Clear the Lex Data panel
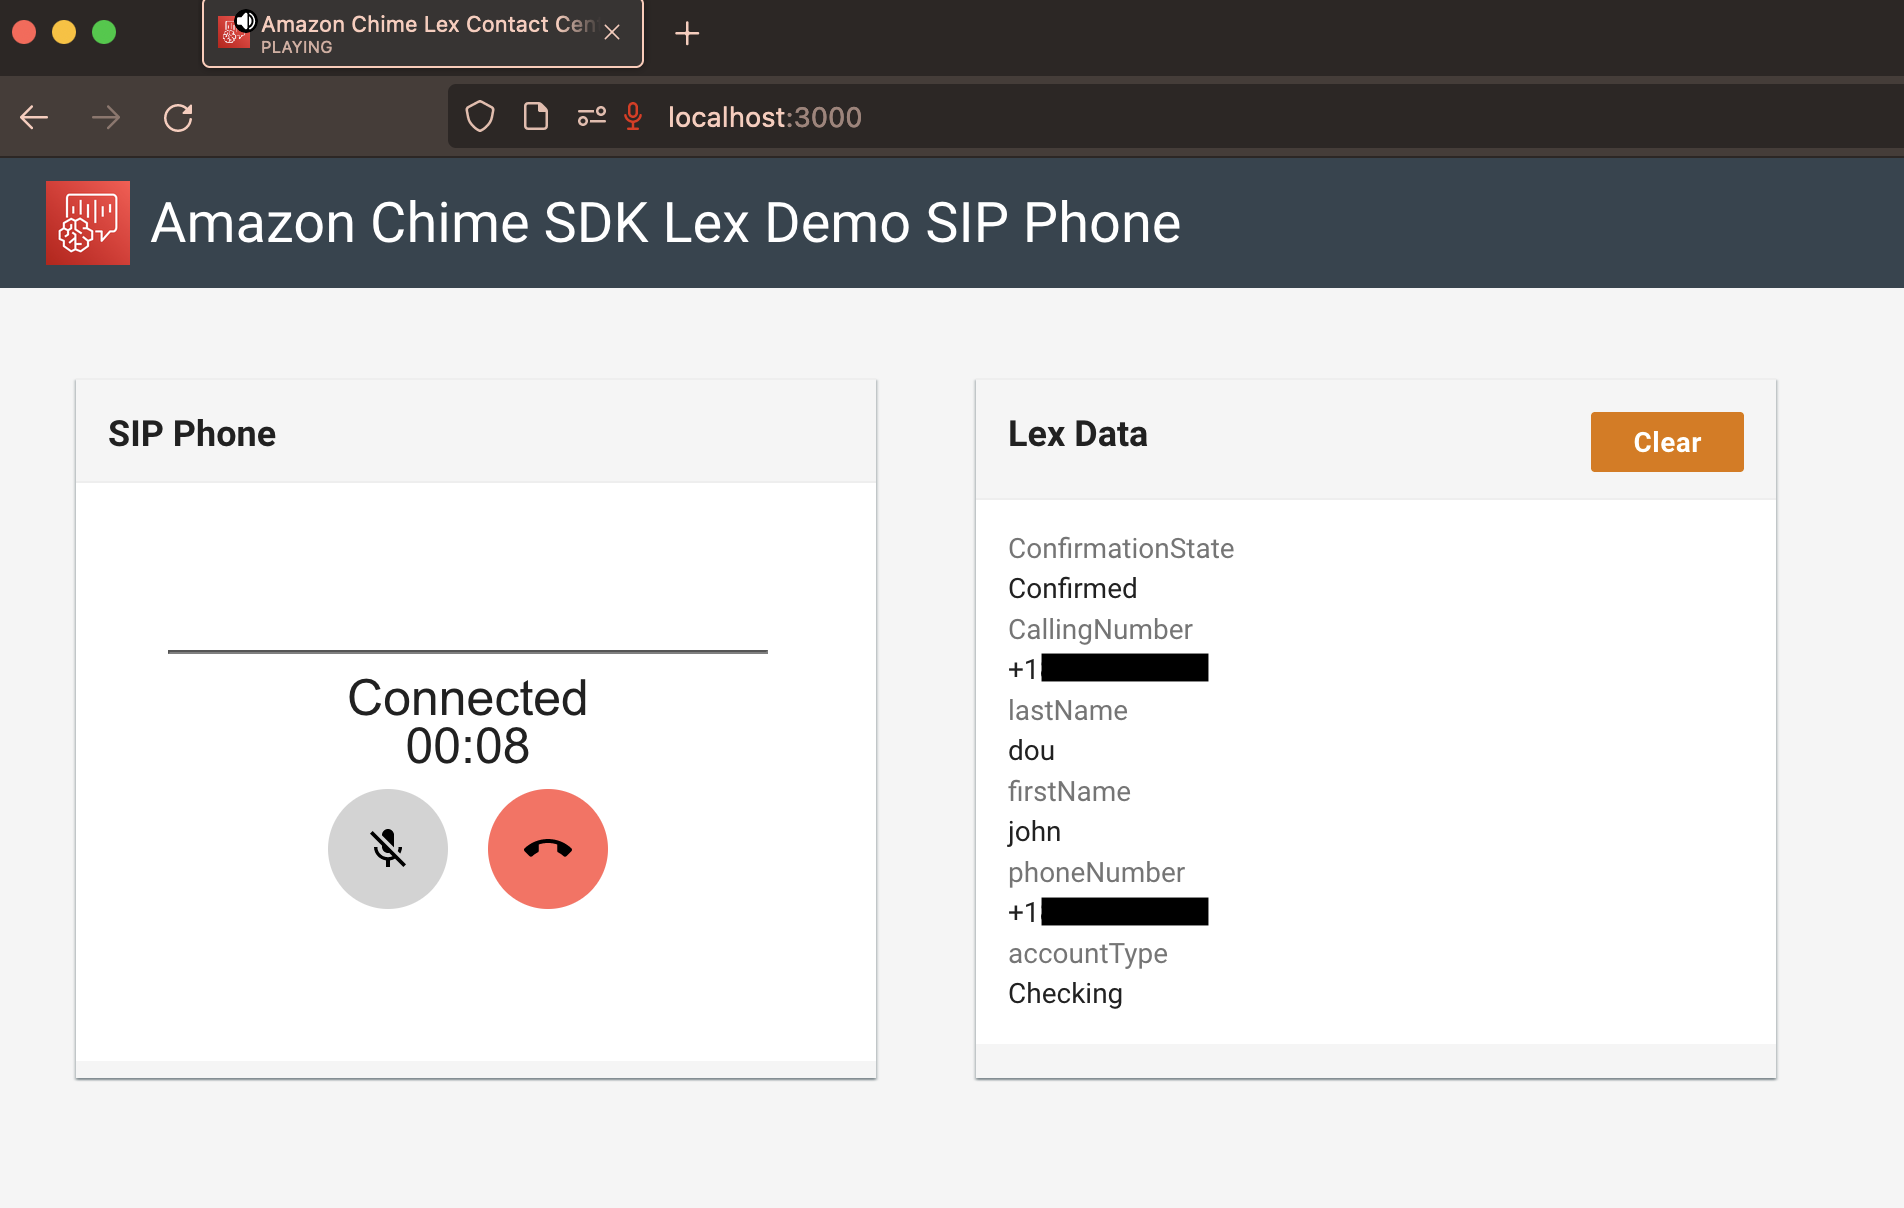Image resolution: width=1904 pixels, height=1208 pixels. pos(1667,442)
